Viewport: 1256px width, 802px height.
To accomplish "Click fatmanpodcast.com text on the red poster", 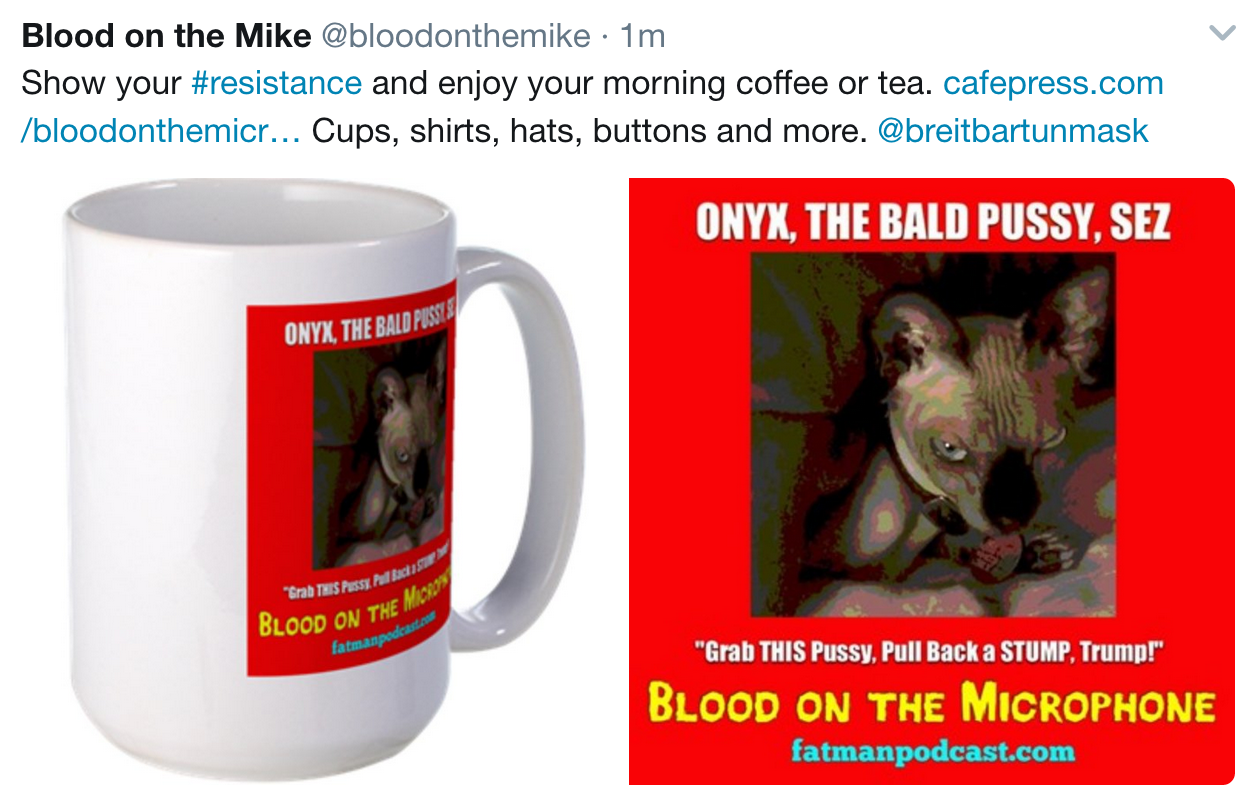I will (x=931, y=749).
